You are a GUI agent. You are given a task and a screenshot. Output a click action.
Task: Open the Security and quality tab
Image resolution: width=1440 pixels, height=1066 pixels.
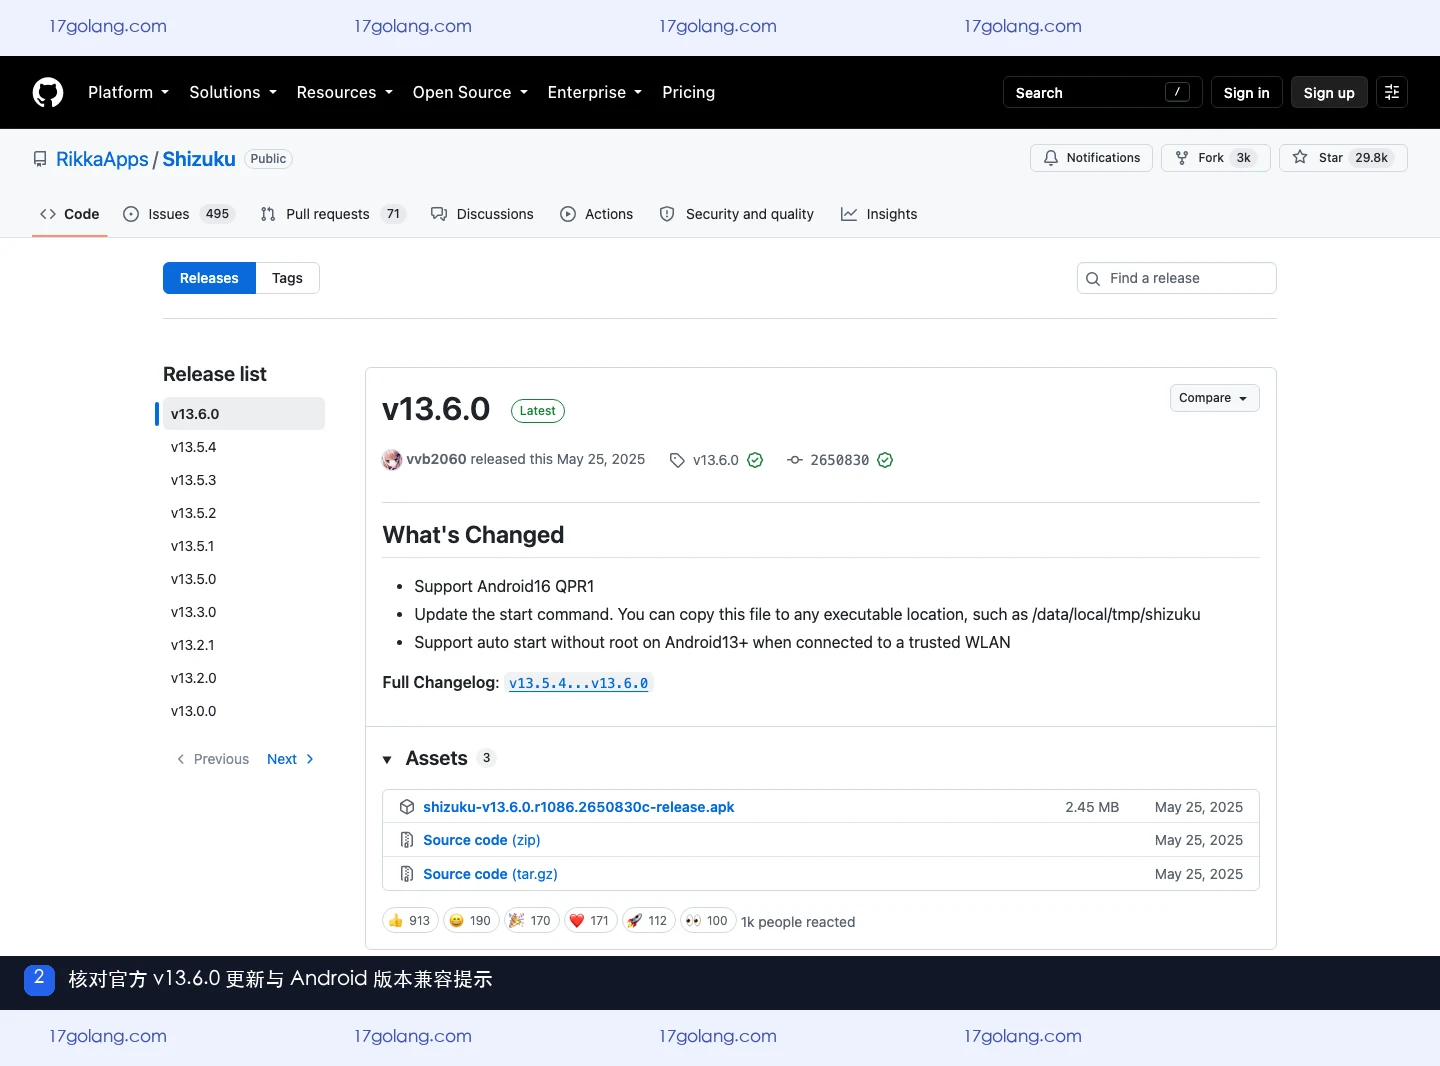[x=736, y=214]
